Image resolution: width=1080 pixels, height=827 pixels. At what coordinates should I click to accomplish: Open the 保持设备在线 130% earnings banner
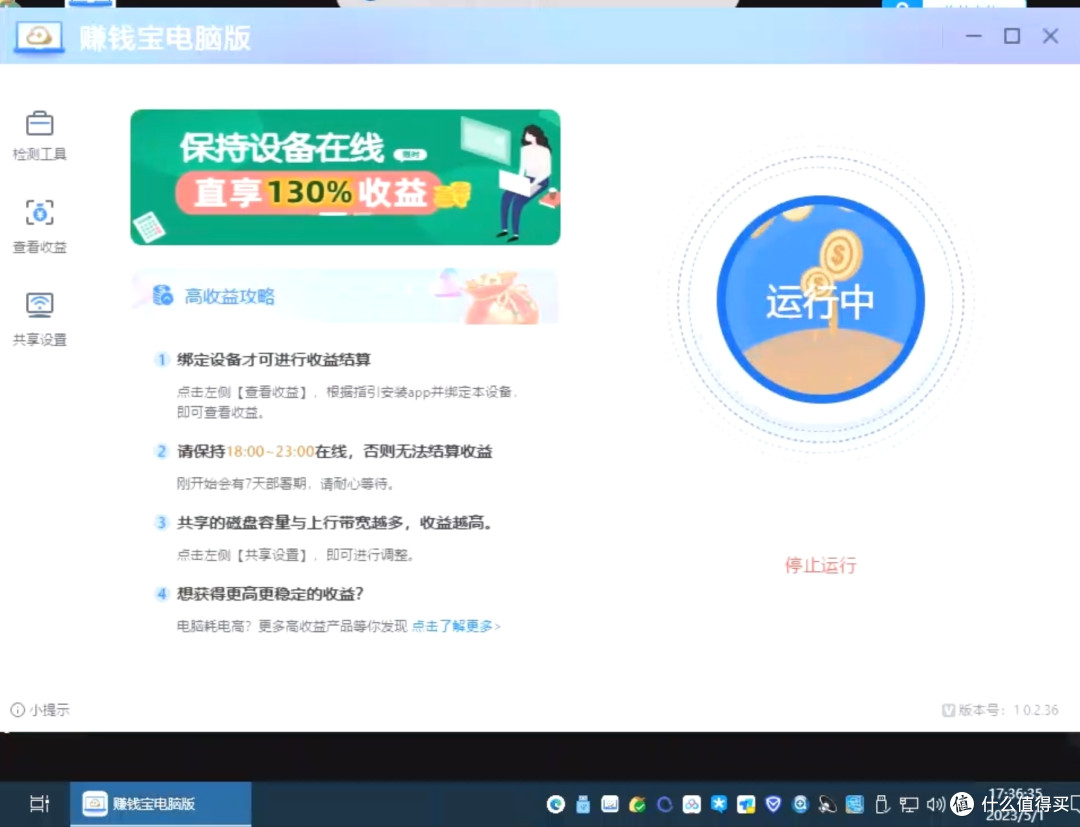click(345, 177)
